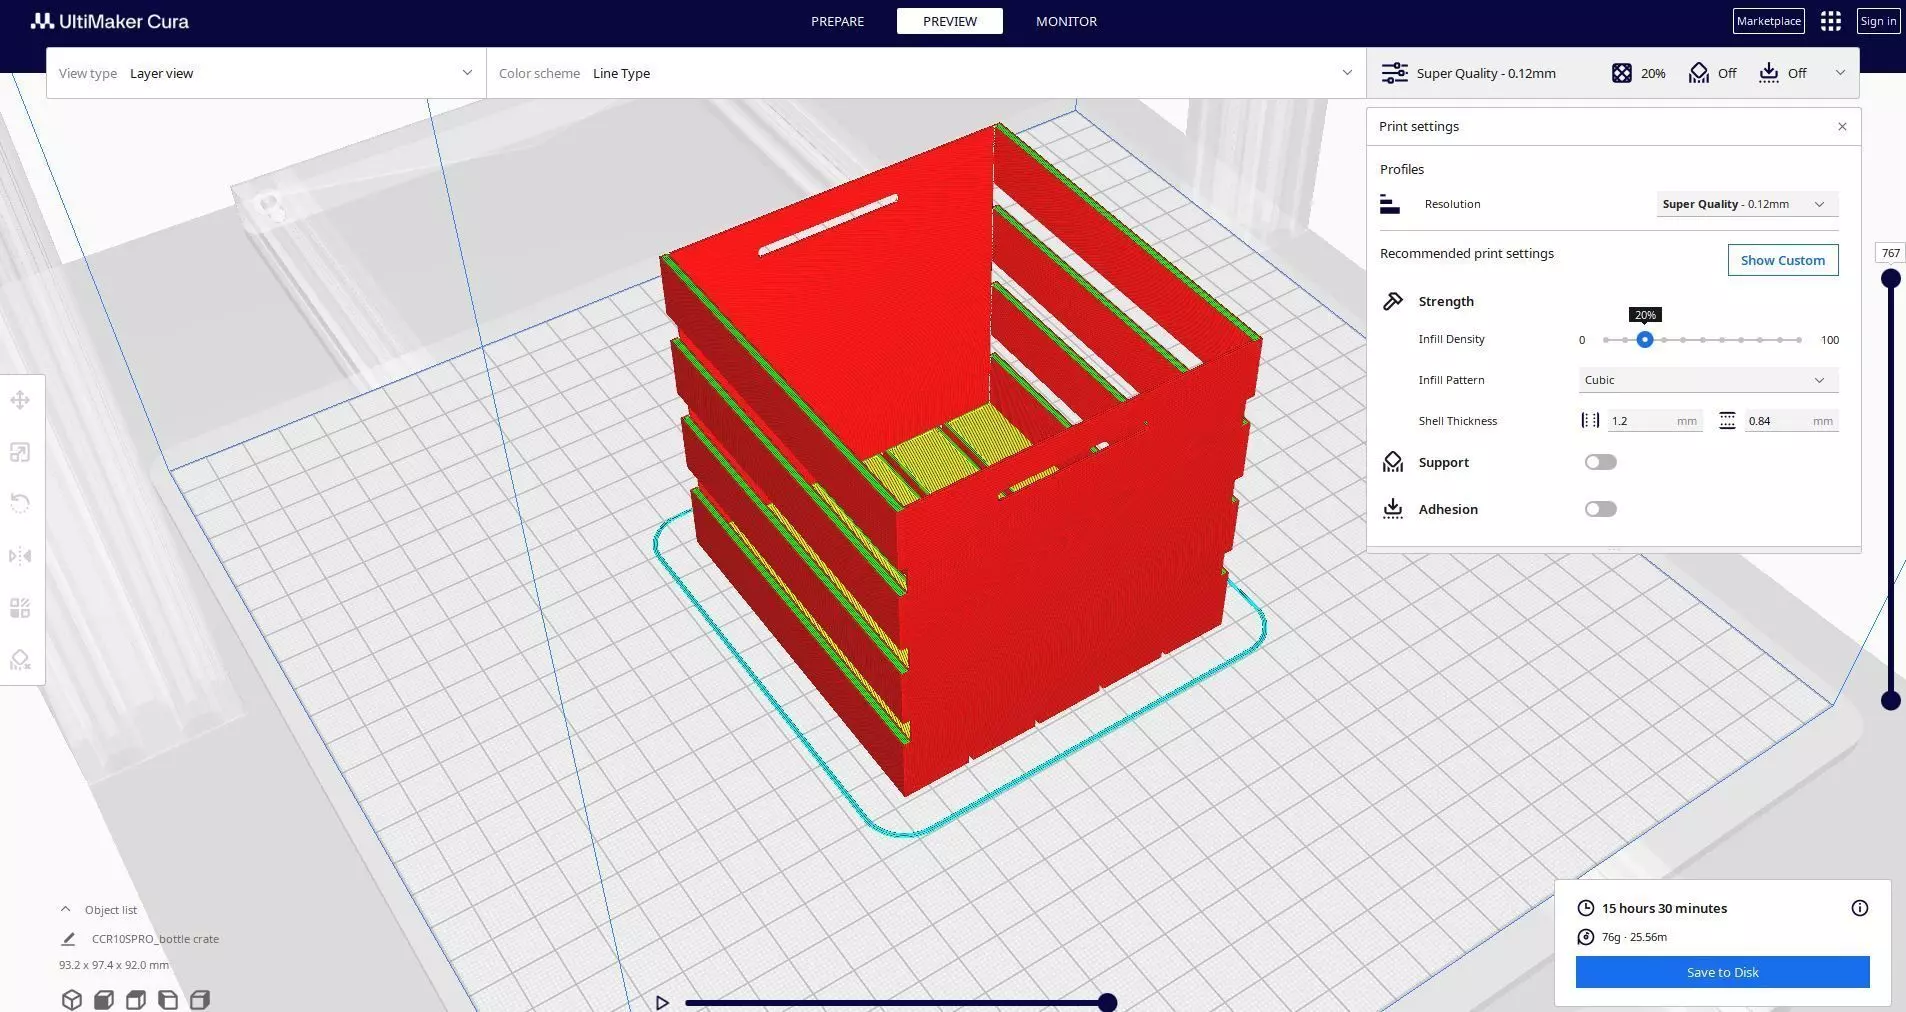Open the Resolution profile dropdown

(1747, 204)
